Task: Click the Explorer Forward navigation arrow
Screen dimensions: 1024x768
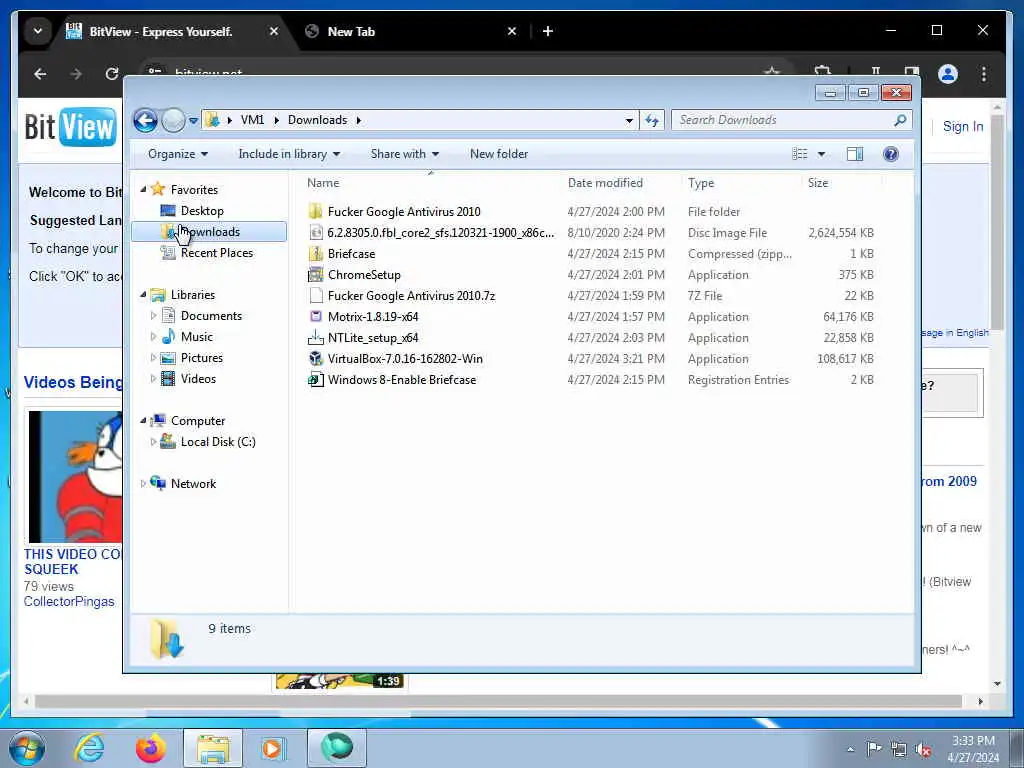Action: pos(173,120)
